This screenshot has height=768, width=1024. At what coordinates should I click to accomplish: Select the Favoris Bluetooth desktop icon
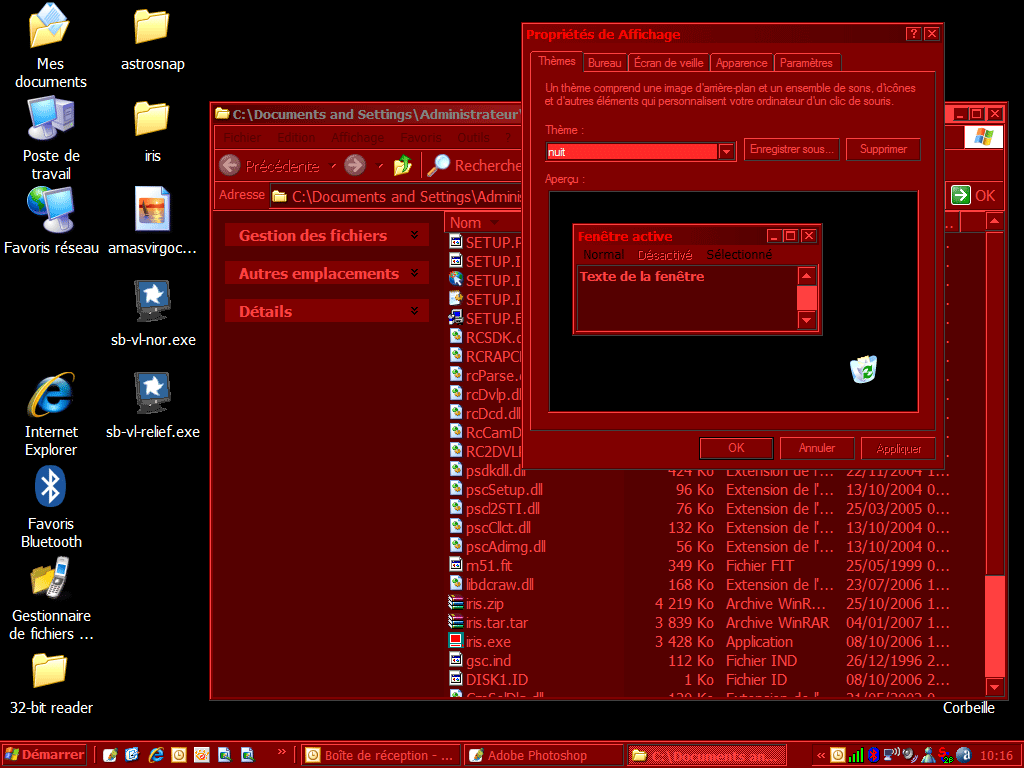point(51,487)
